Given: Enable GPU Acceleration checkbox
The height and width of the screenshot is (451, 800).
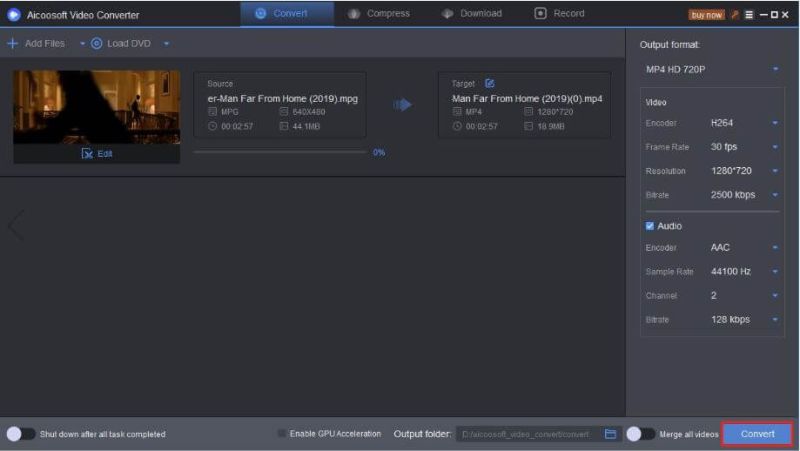Looking at the screenshot, I should [282, 434].
